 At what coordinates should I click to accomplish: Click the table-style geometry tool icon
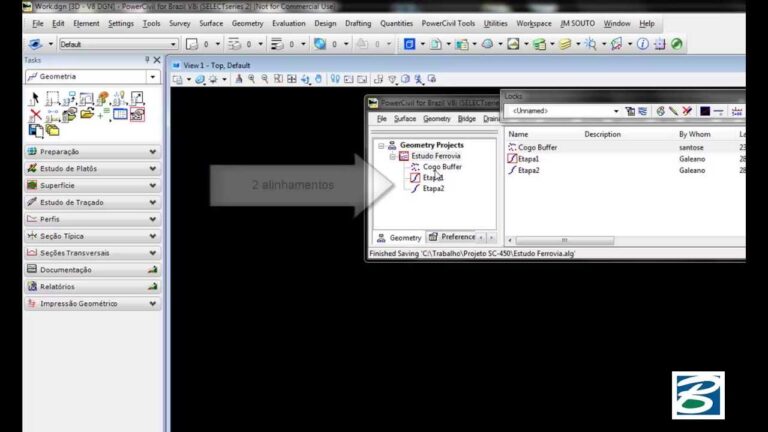tap(120, 114)
